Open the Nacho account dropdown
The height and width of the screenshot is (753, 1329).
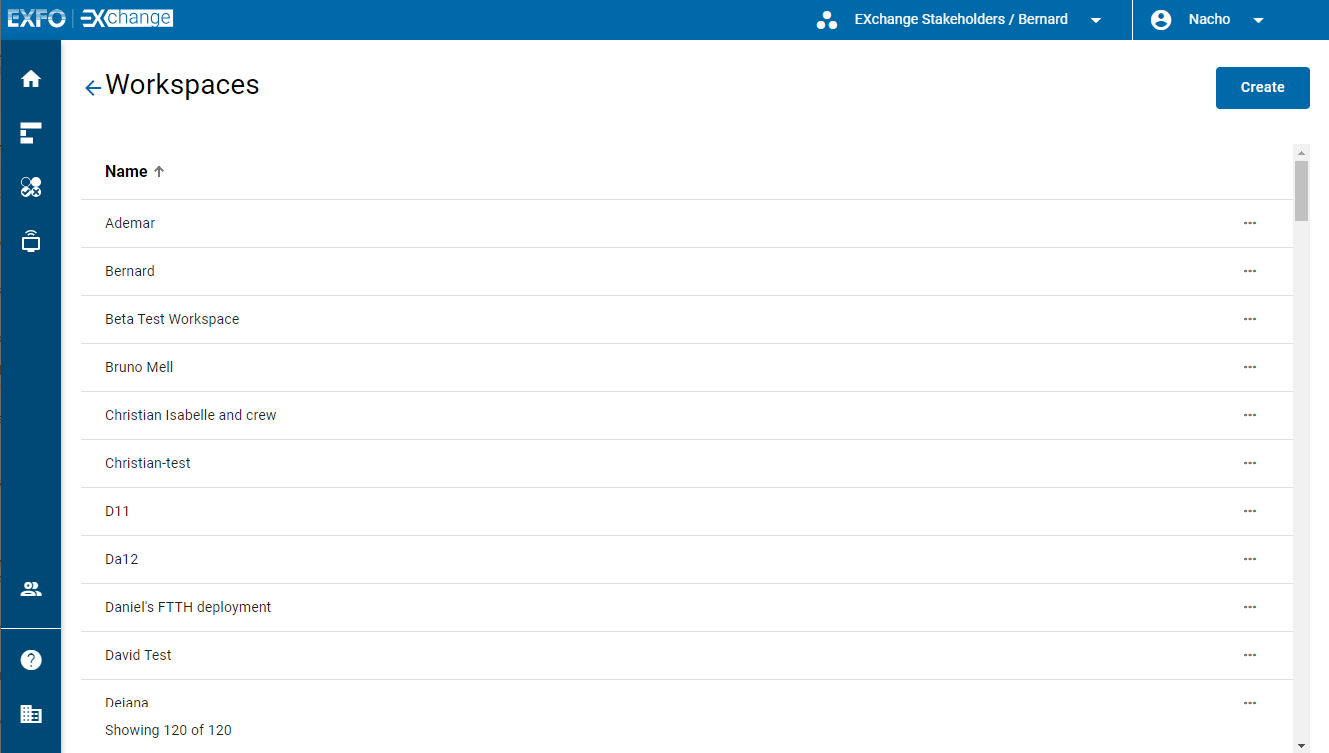click(x=1259, y=19)
